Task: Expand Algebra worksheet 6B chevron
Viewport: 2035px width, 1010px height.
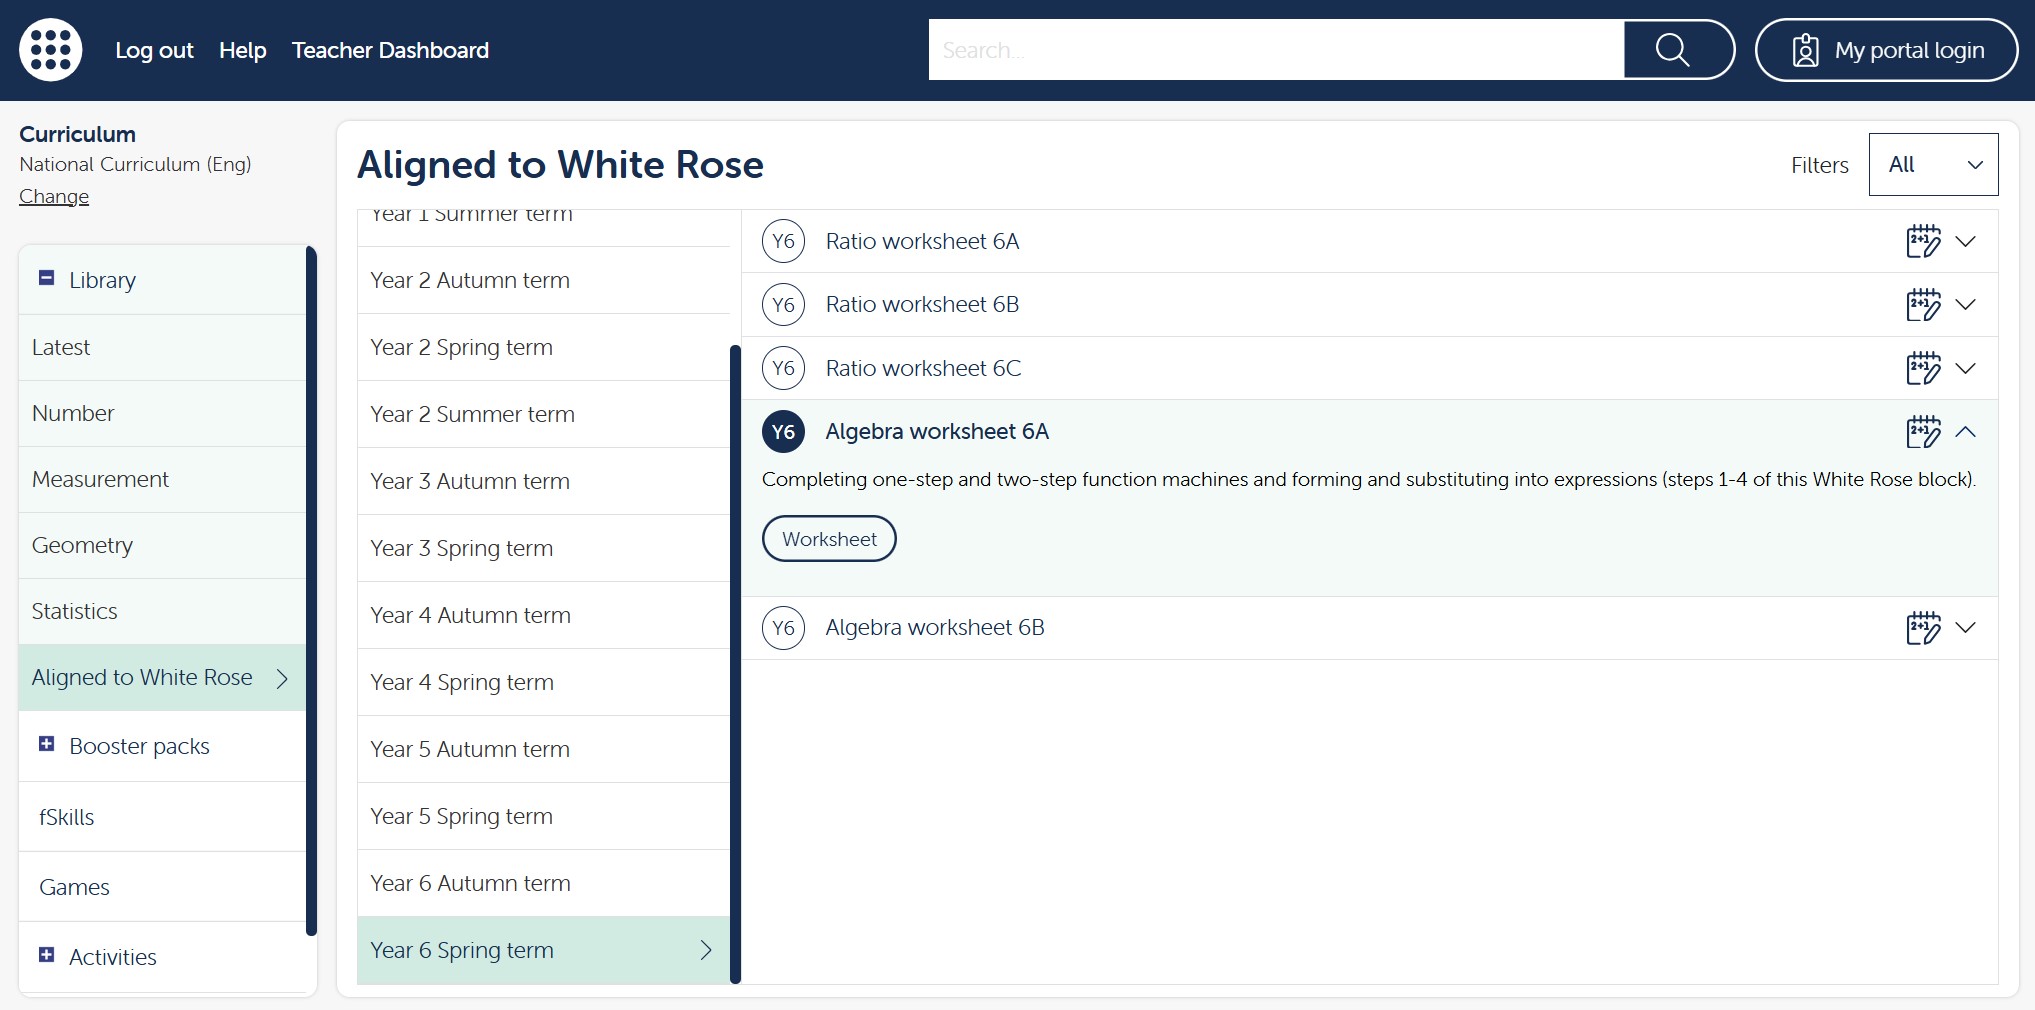Action: (1965, 627)
